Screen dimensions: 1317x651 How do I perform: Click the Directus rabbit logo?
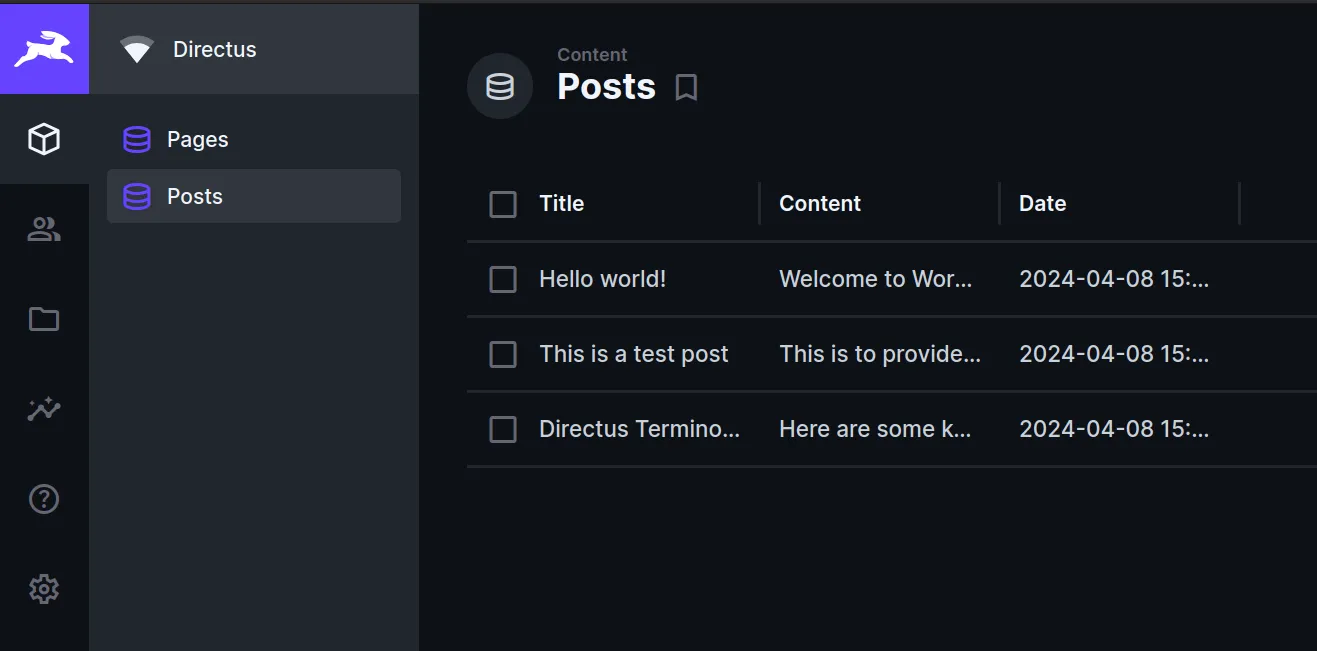click(44, 48)
